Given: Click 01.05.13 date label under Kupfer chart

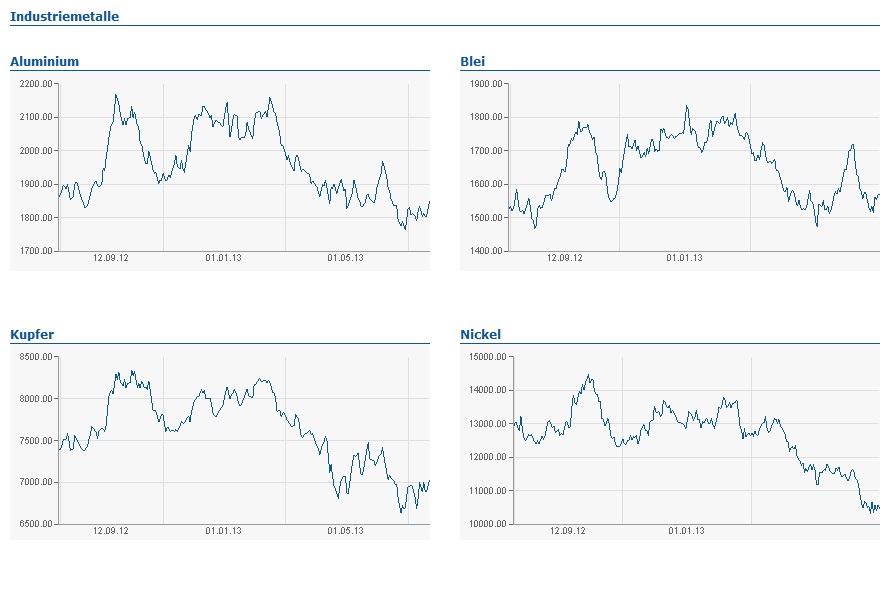Looking at the screenshot, I should pyautogui.click(x=345, y=531).
